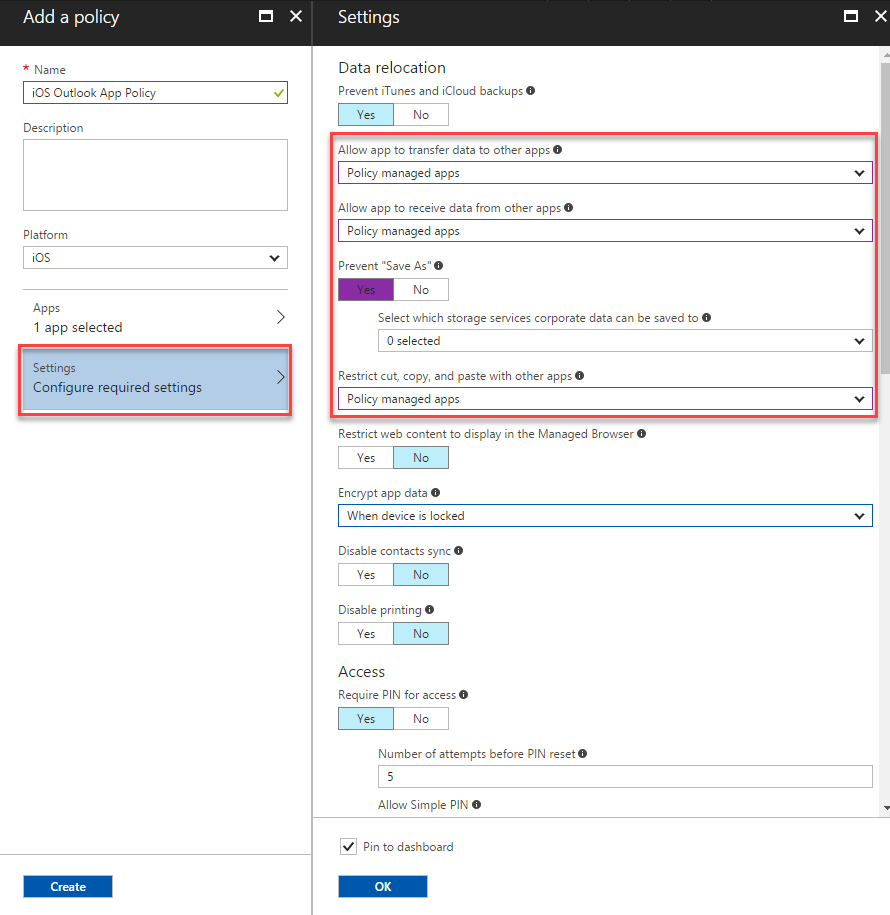The image size is (890, 915).
Task: Click info icon beside Allow Simple PIN
Action: pyautogui.click(x=477, y=804)
